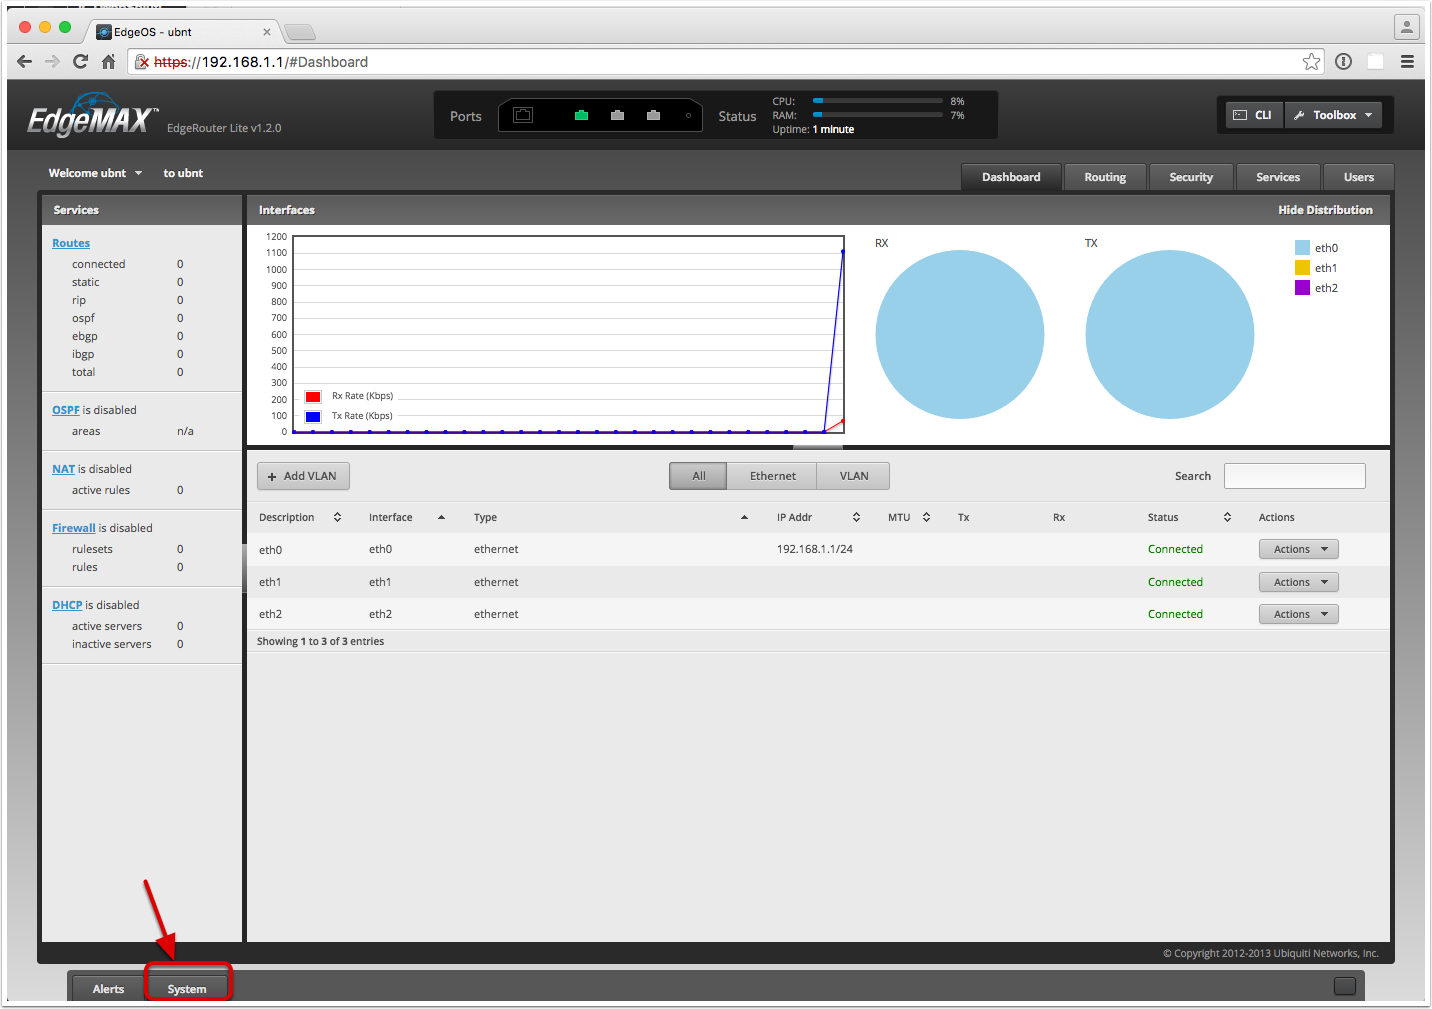Screen dimensions: 1432x1009
Task: Sort the table by IP Addr
Action: coord(818,517)
